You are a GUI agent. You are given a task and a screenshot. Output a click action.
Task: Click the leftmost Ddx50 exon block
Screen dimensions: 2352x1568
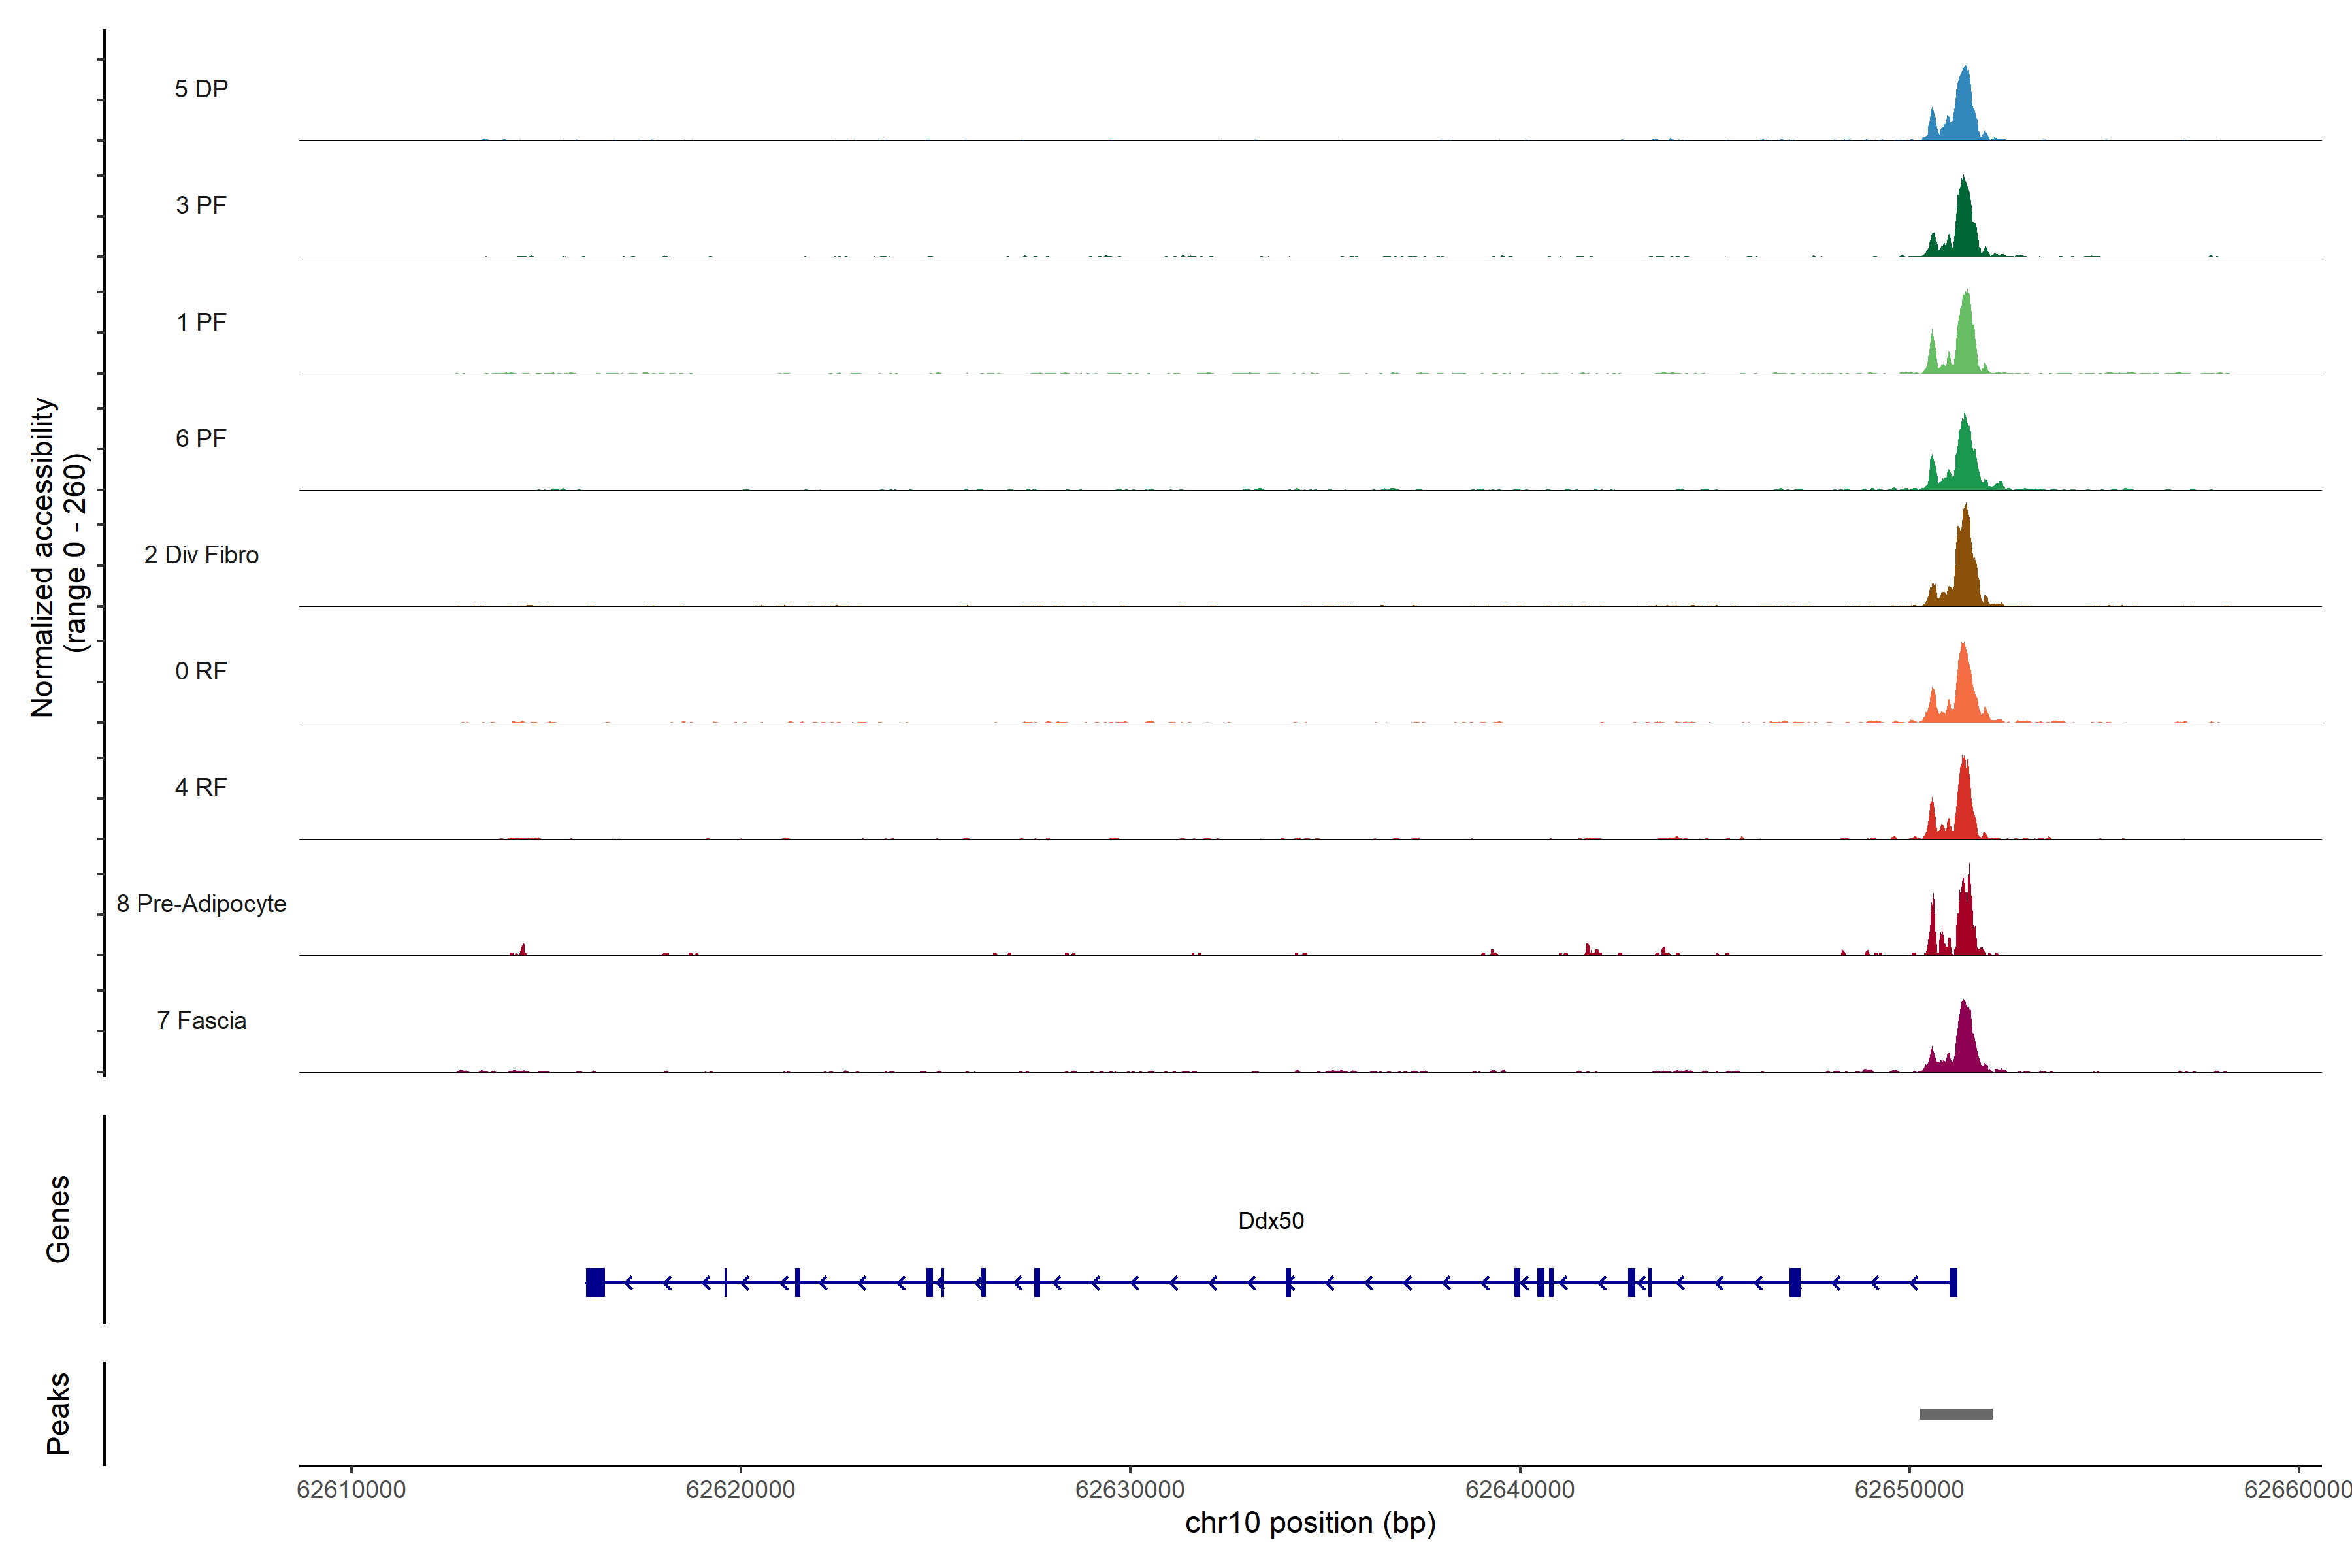tap(595, 1282)
